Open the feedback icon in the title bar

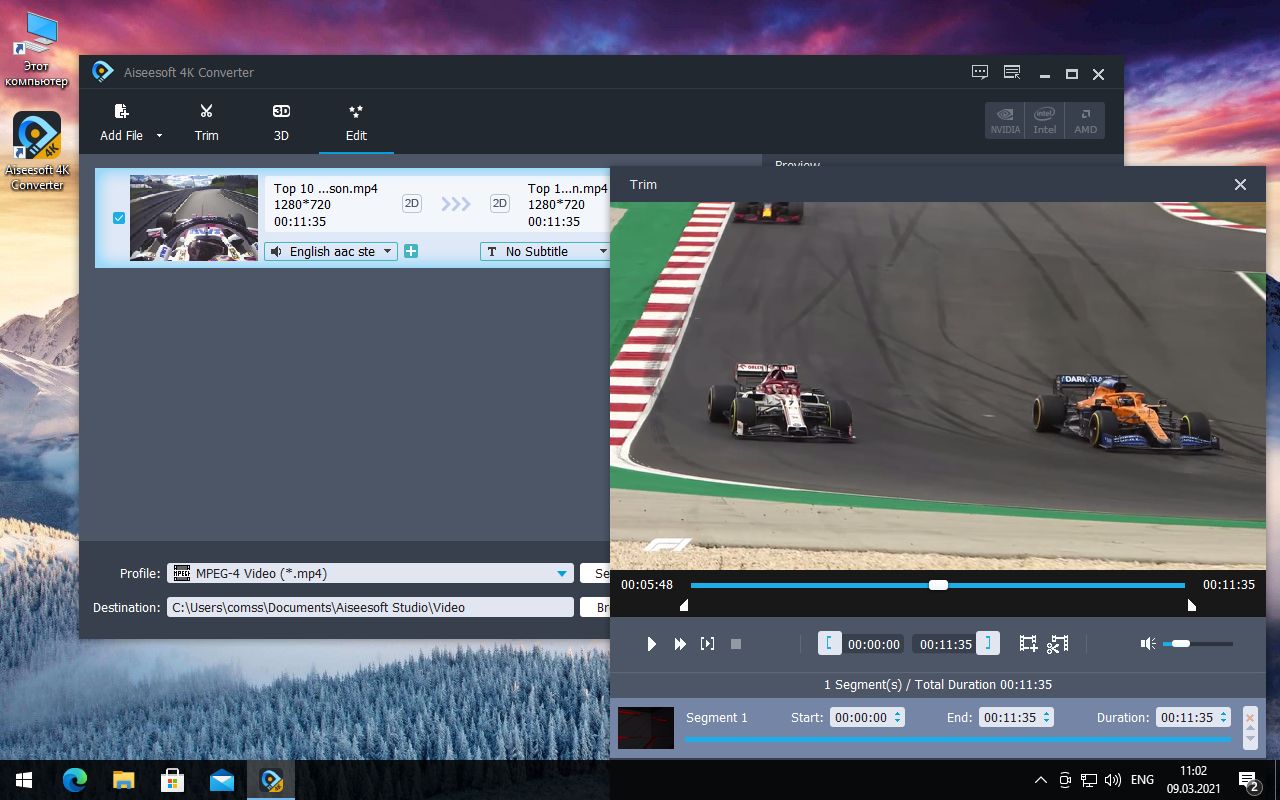tap(979, 71)
